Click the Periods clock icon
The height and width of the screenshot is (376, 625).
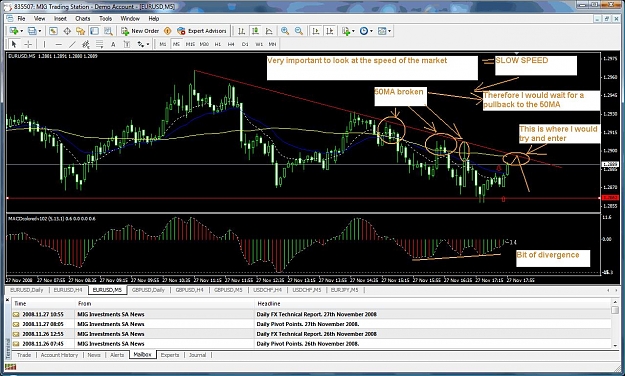click(364, 31)
